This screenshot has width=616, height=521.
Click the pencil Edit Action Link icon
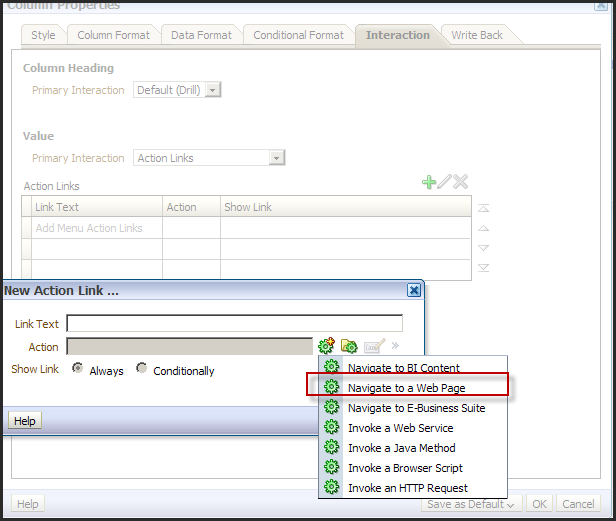pyautogui.click(x=444, y=182)
